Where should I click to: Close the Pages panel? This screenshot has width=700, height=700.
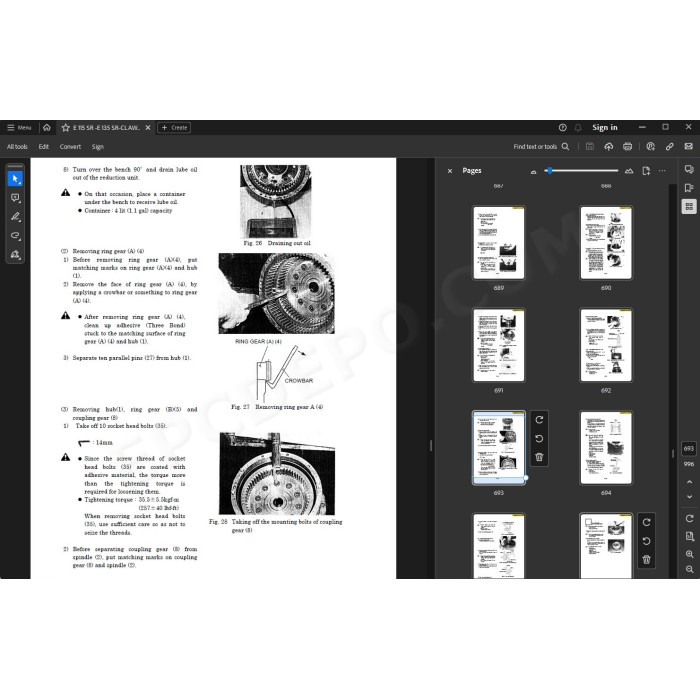[450, 171]
